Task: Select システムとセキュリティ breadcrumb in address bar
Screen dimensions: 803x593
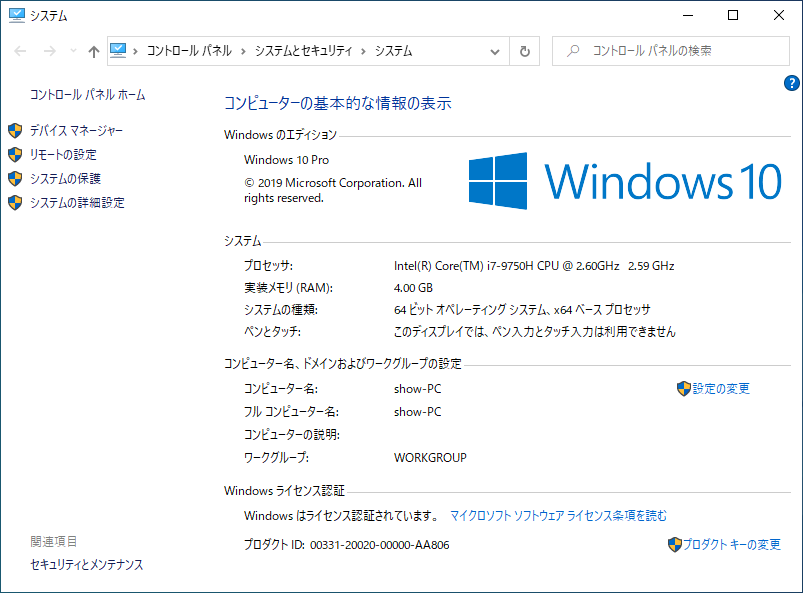Action: click(x=304, y=51)
